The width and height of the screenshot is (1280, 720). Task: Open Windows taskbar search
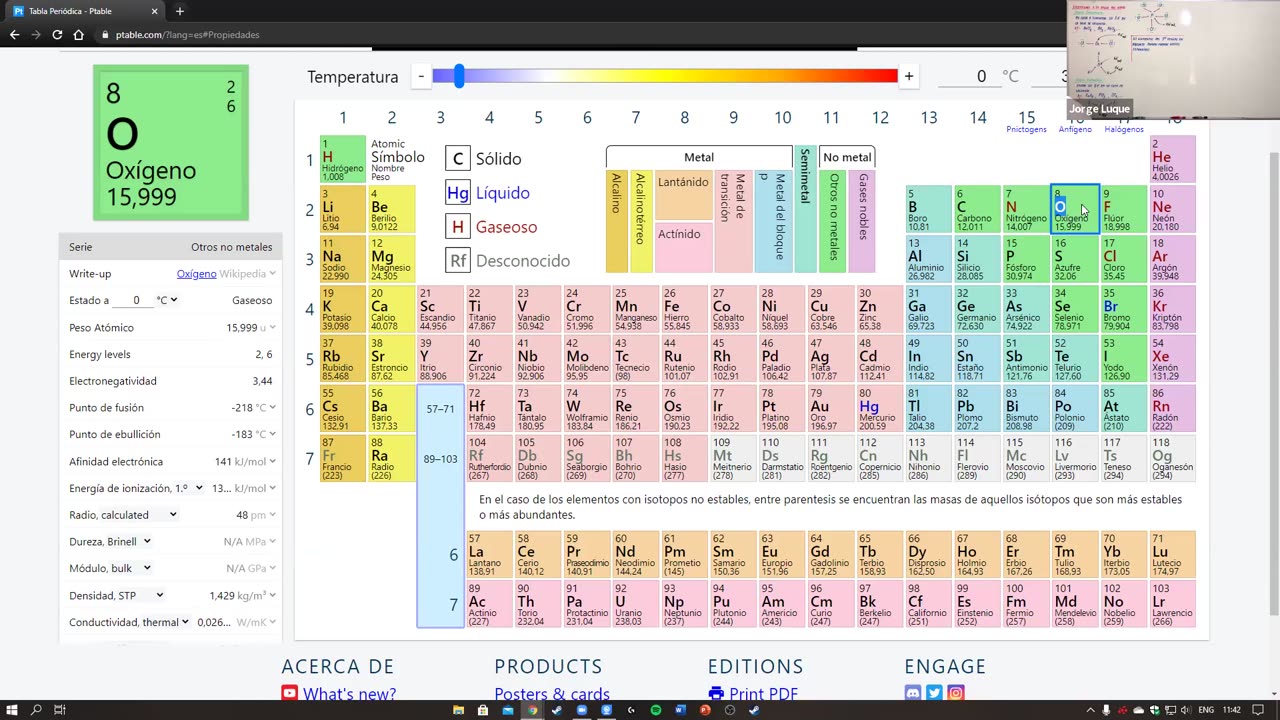(x=36, y=710)
